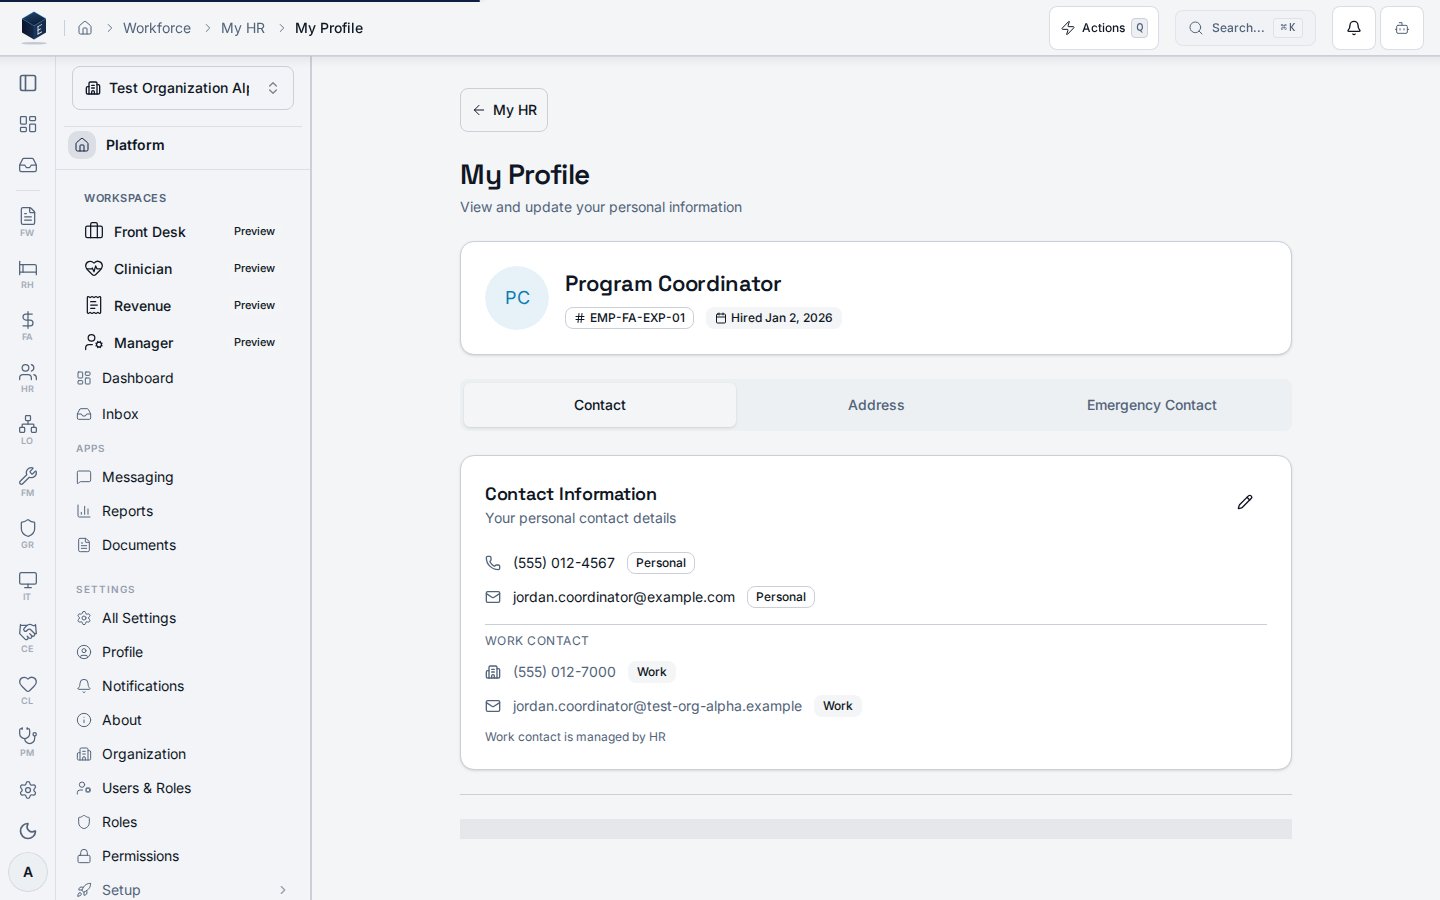Screen dimensions: 1440x900
Task: Open the HR people module icon
Action: coord(28,377)
